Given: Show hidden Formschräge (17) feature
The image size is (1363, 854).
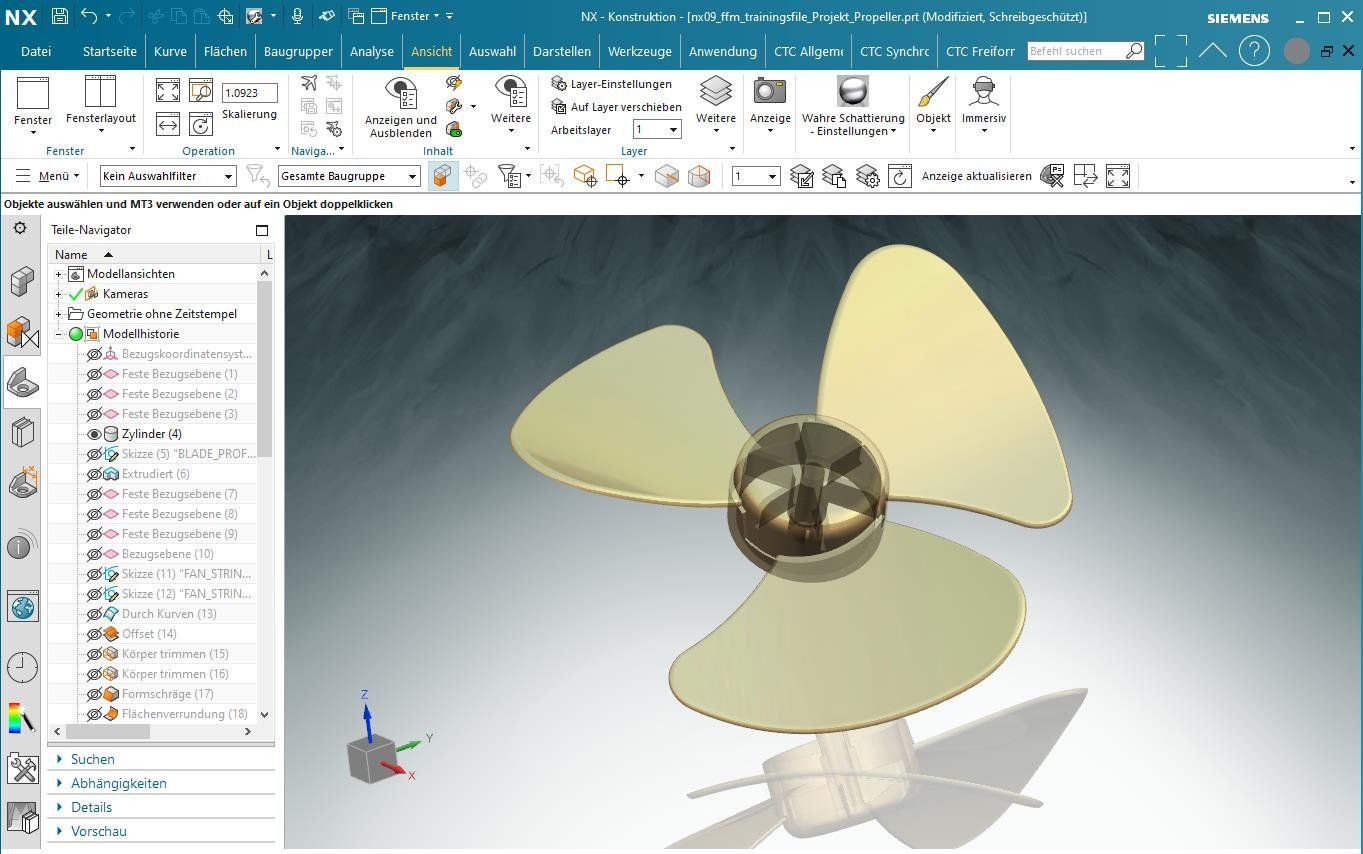Looking at the screenshot, I should tap(95, 694).
